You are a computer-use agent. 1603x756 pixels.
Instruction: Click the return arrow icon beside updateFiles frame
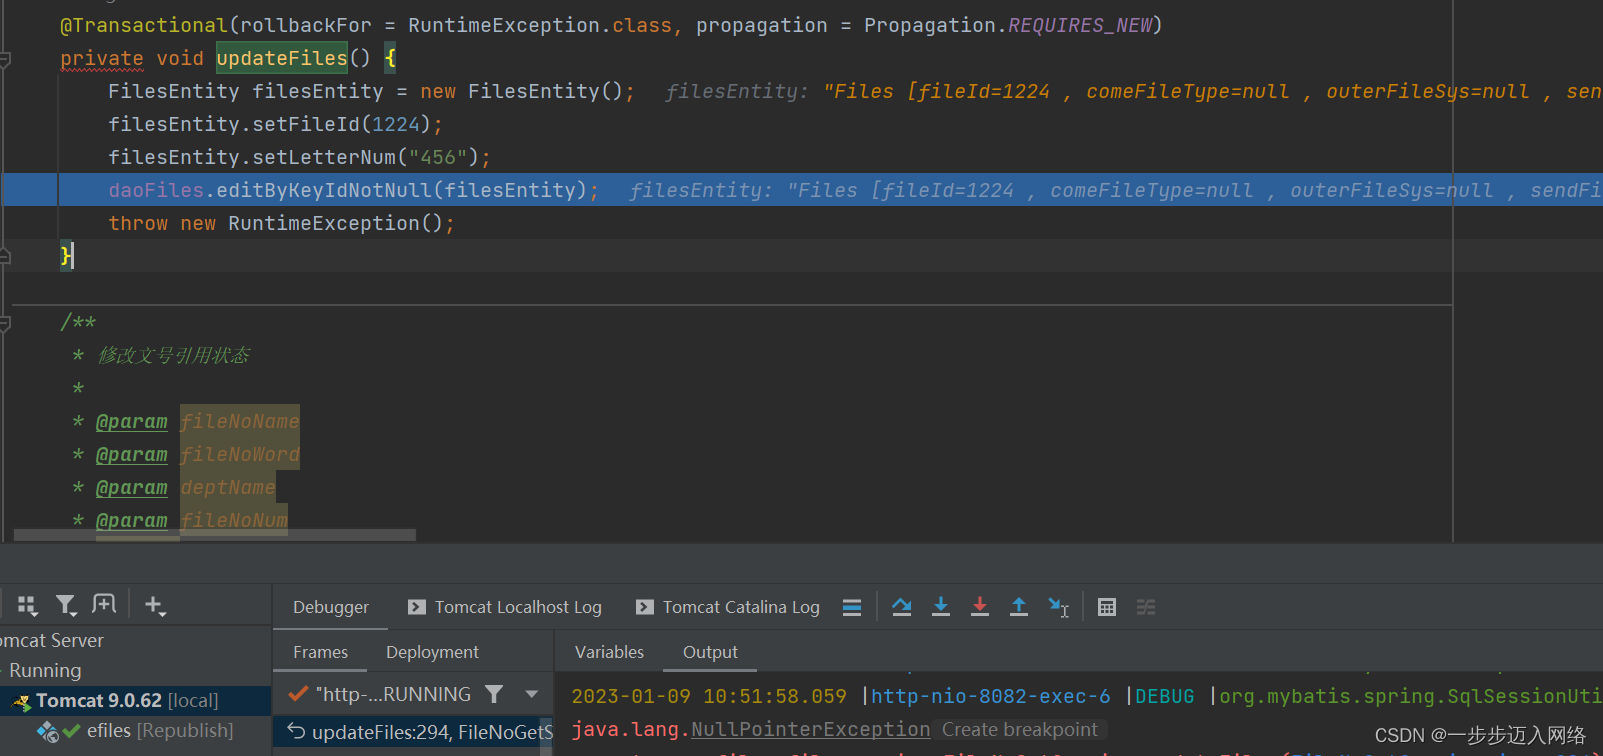coord(296,731)
